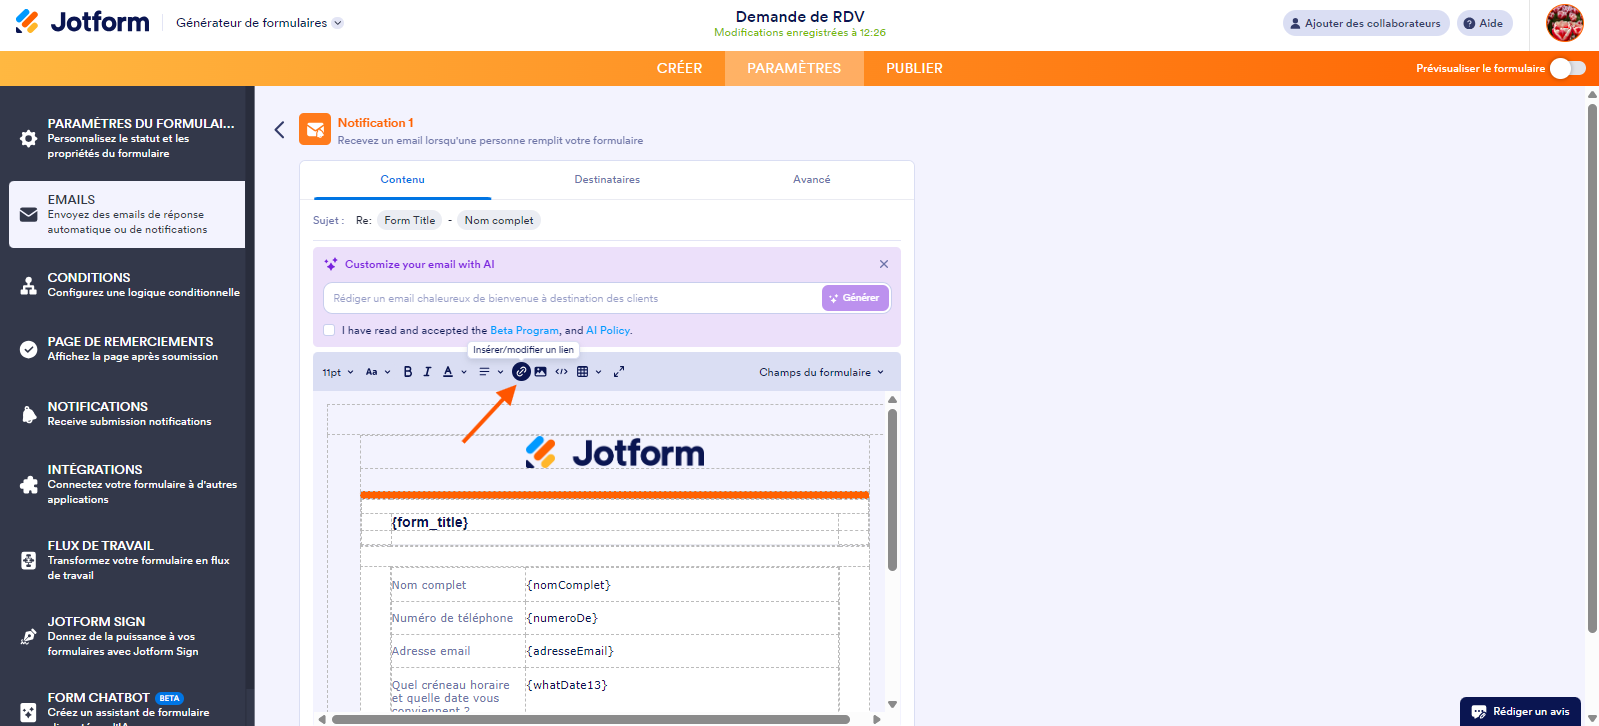Select the Emails envelope sidebar item
1599x726 pixels.
[x=29, y=214]
